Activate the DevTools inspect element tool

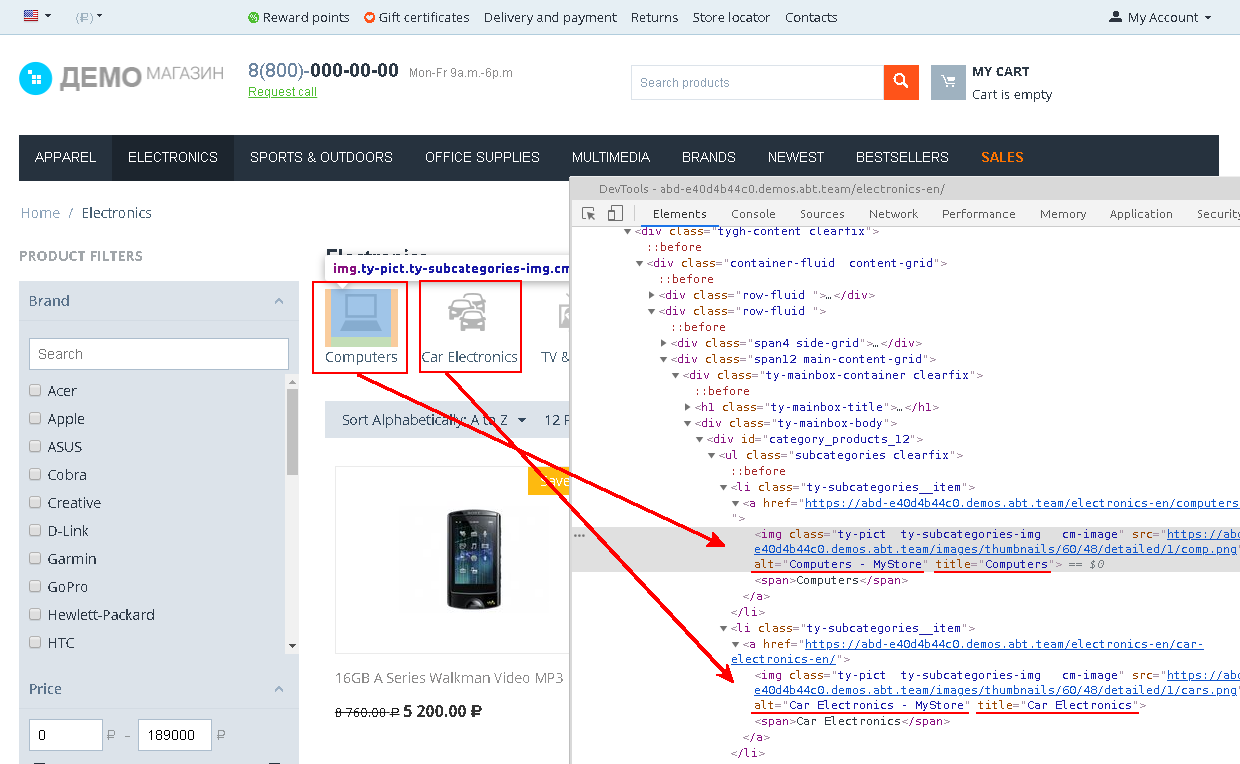(589, 214)
